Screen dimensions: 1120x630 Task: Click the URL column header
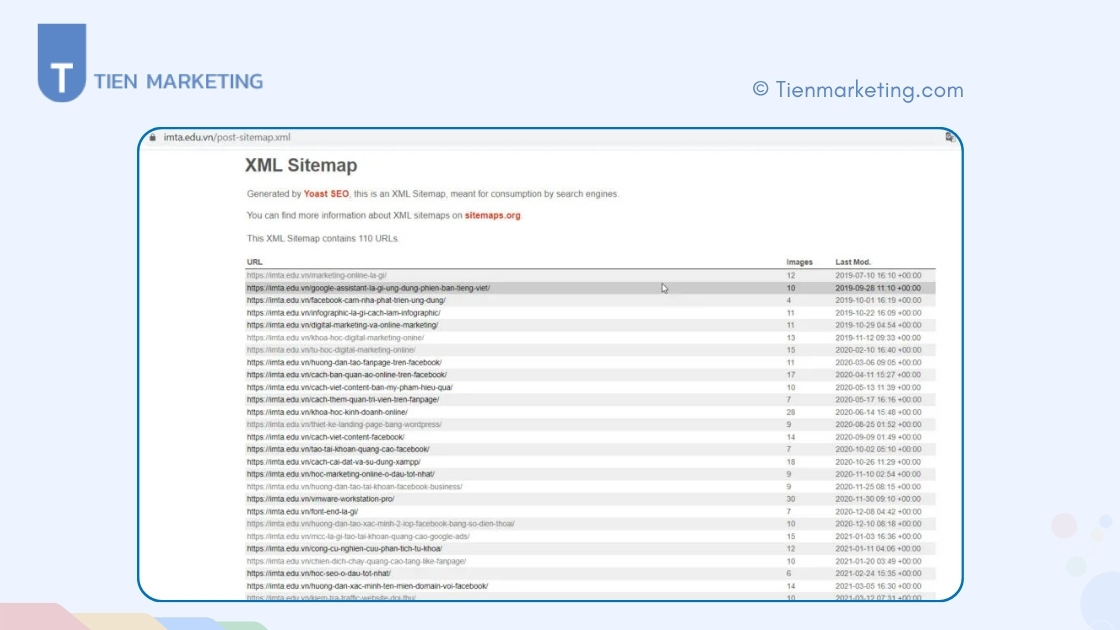[255, 262]
